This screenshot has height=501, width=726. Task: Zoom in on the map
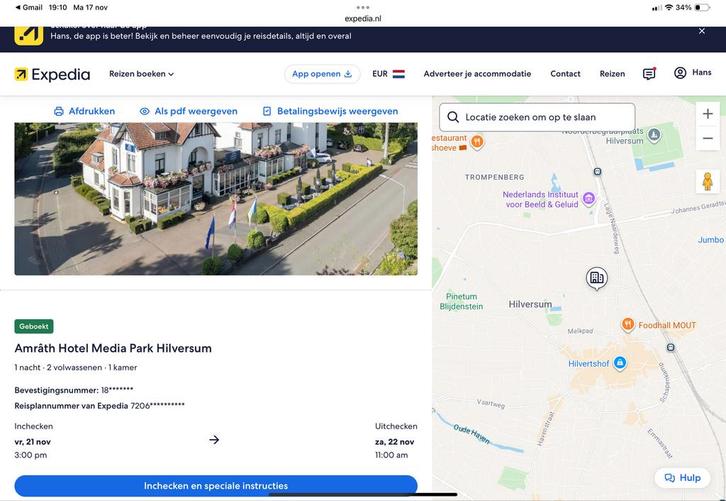point(707,114)
